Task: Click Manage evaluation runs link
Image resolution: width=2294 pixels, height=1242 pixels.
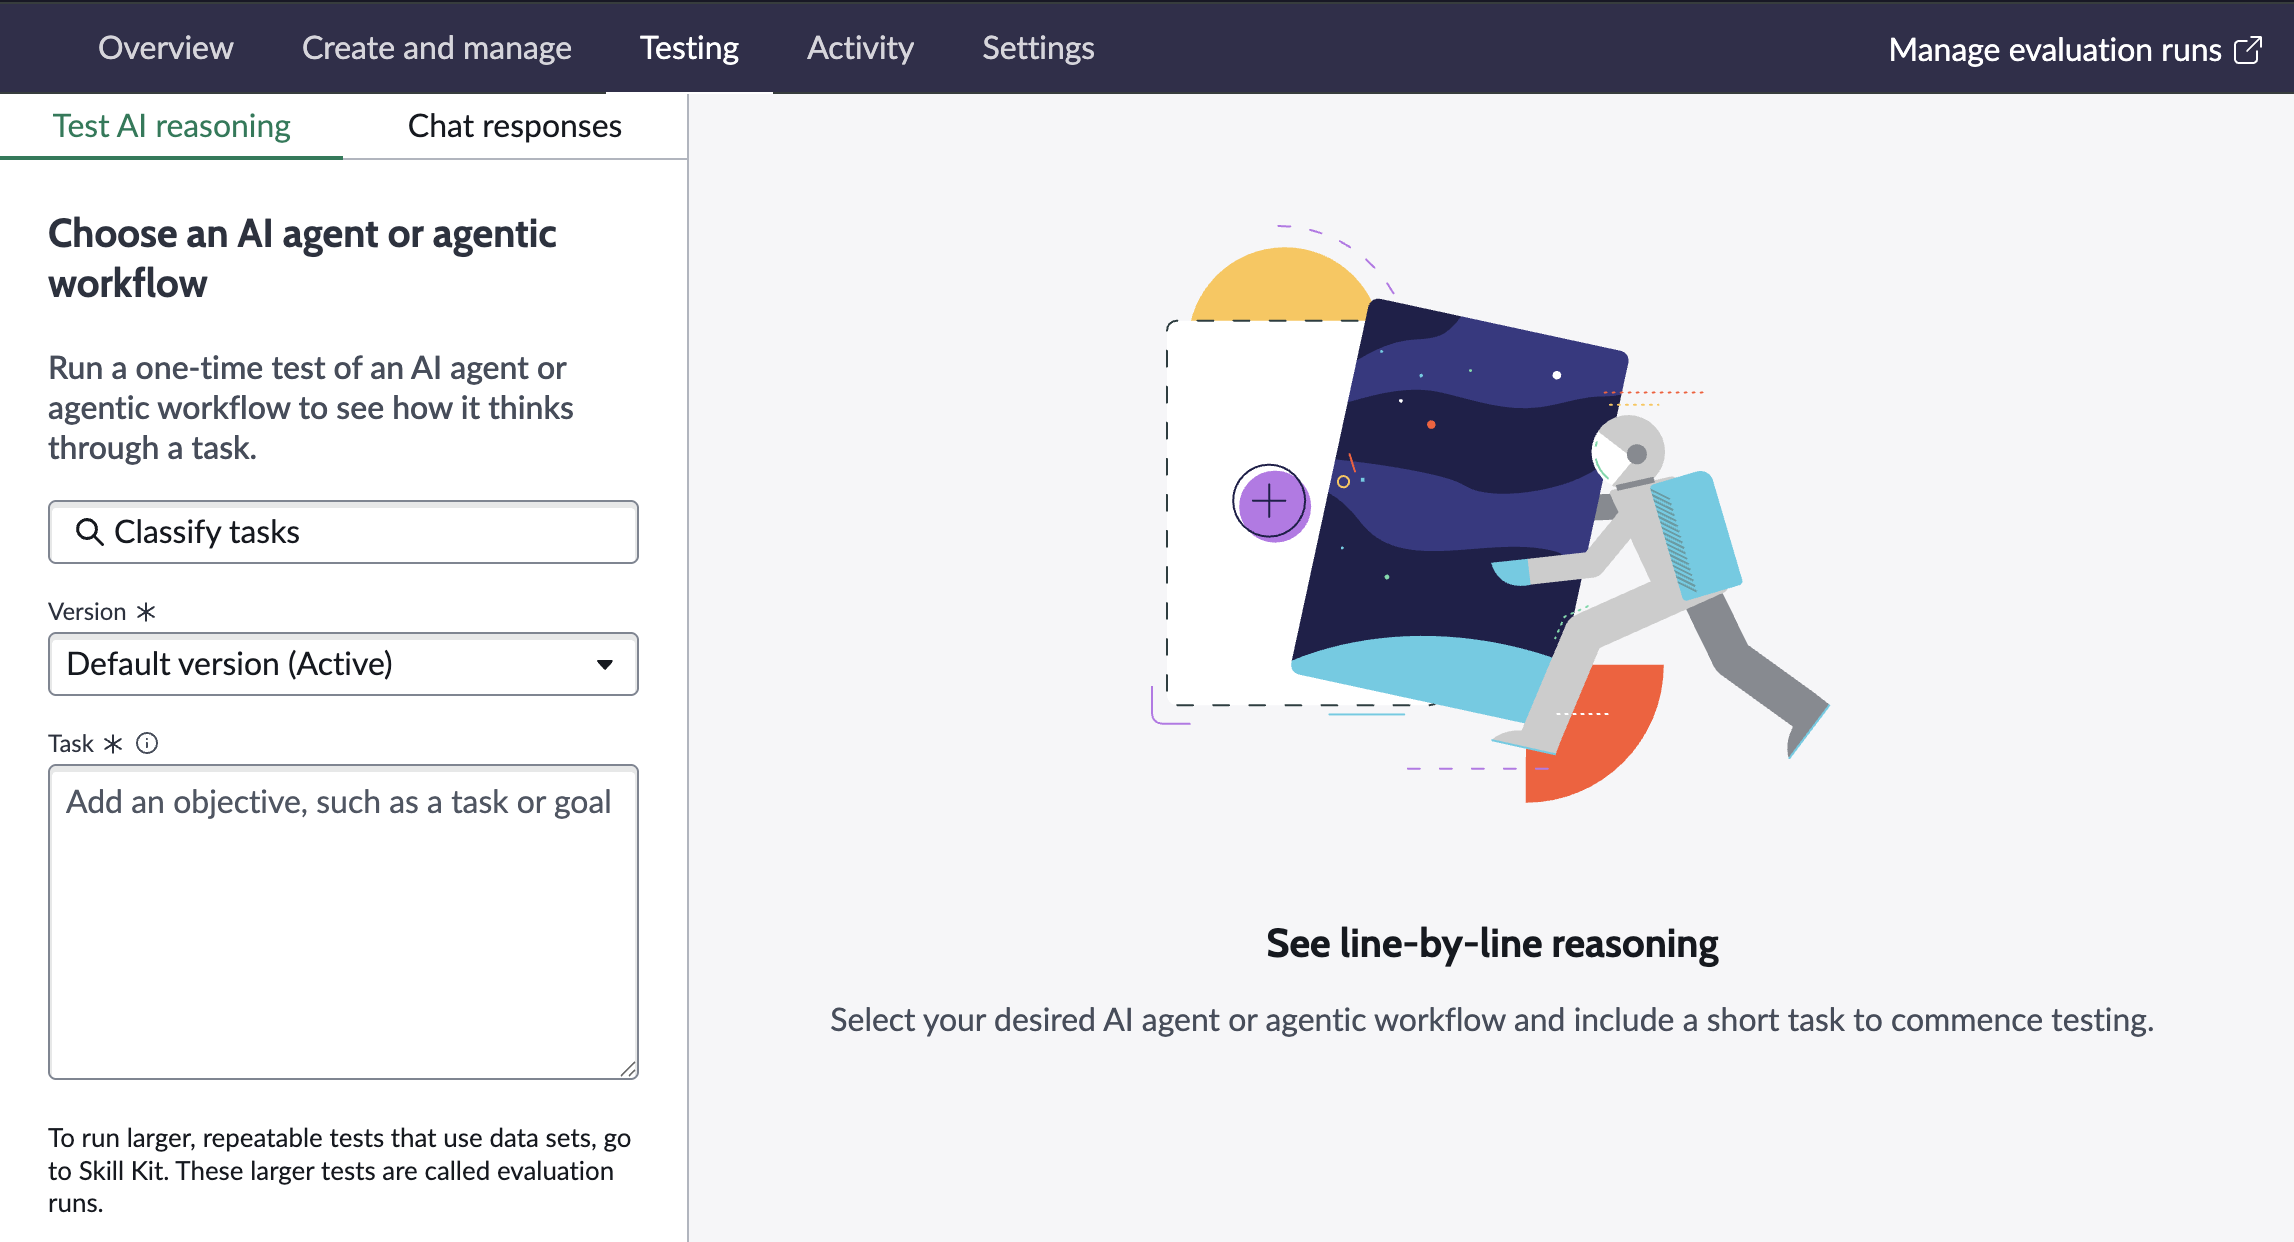Action: [2074, 50]
